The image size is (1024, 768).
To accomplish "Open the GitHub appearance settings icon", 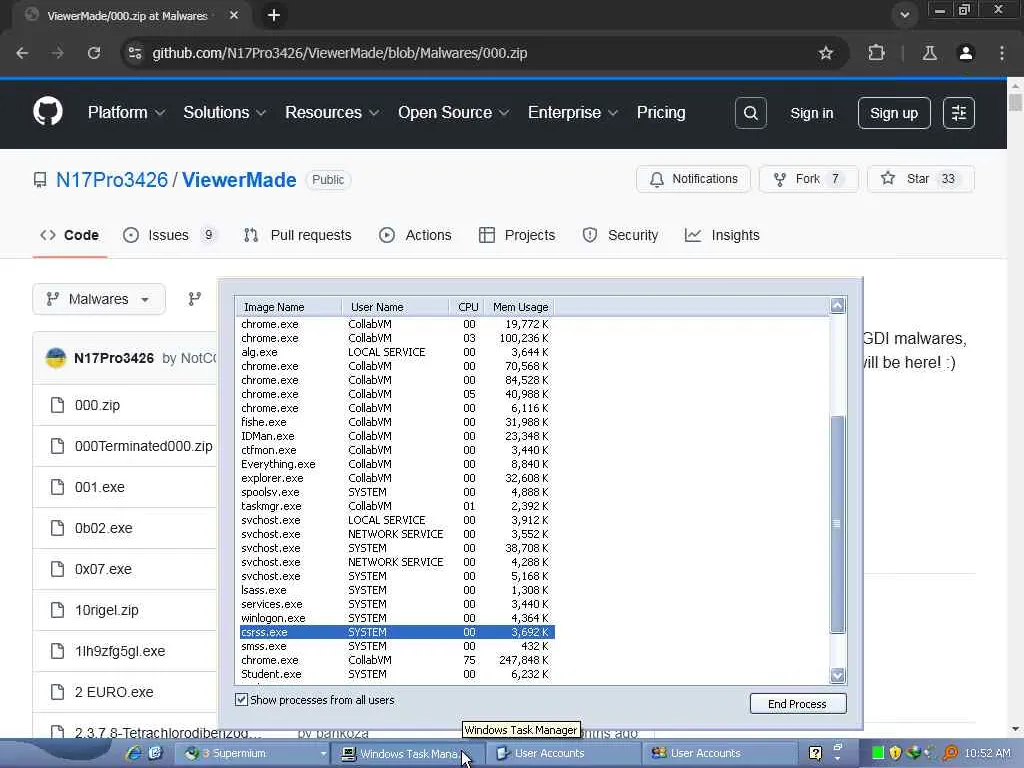I will tap(959, 113).
